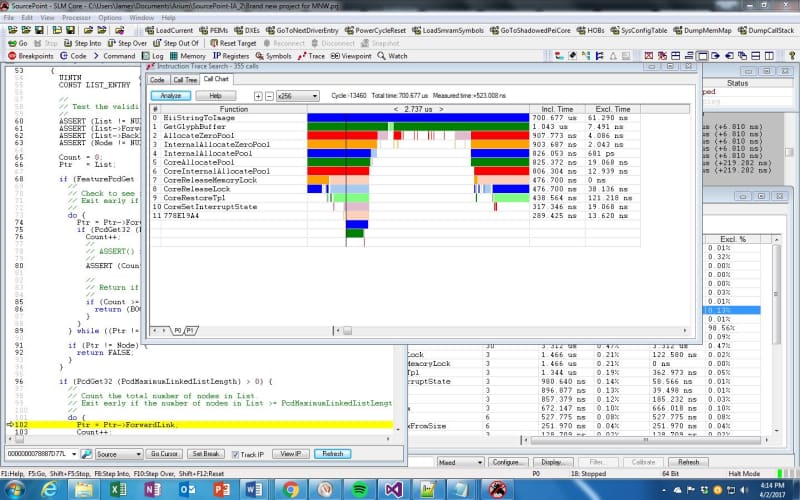Select the P1 processor tab
This screenshot has width=800, height=500.
point(191,331)
